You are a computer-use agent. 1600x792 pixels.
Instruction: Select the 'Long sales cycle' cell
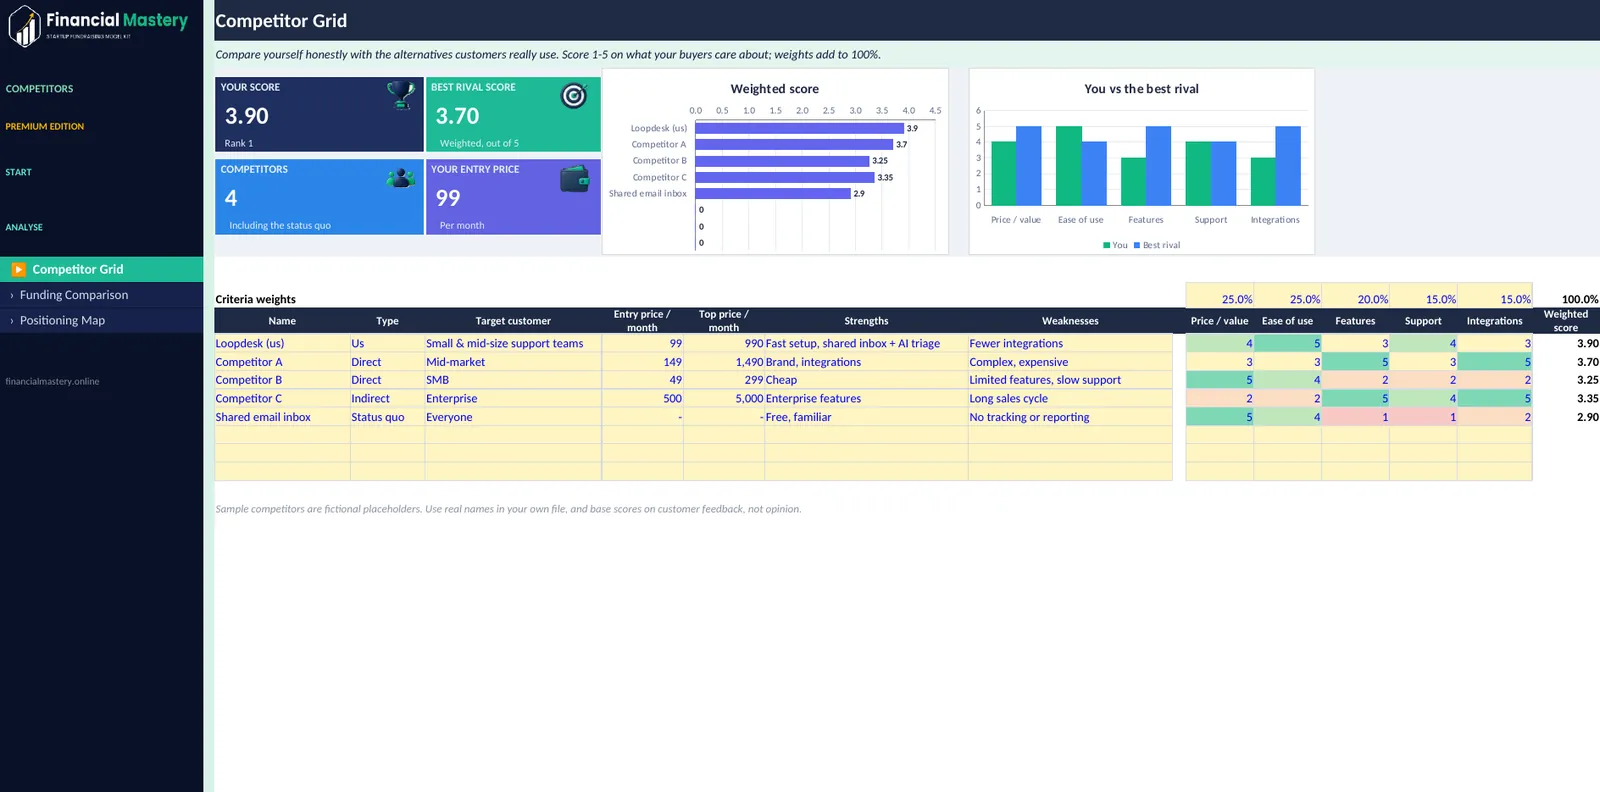(x=1070, y=398)
